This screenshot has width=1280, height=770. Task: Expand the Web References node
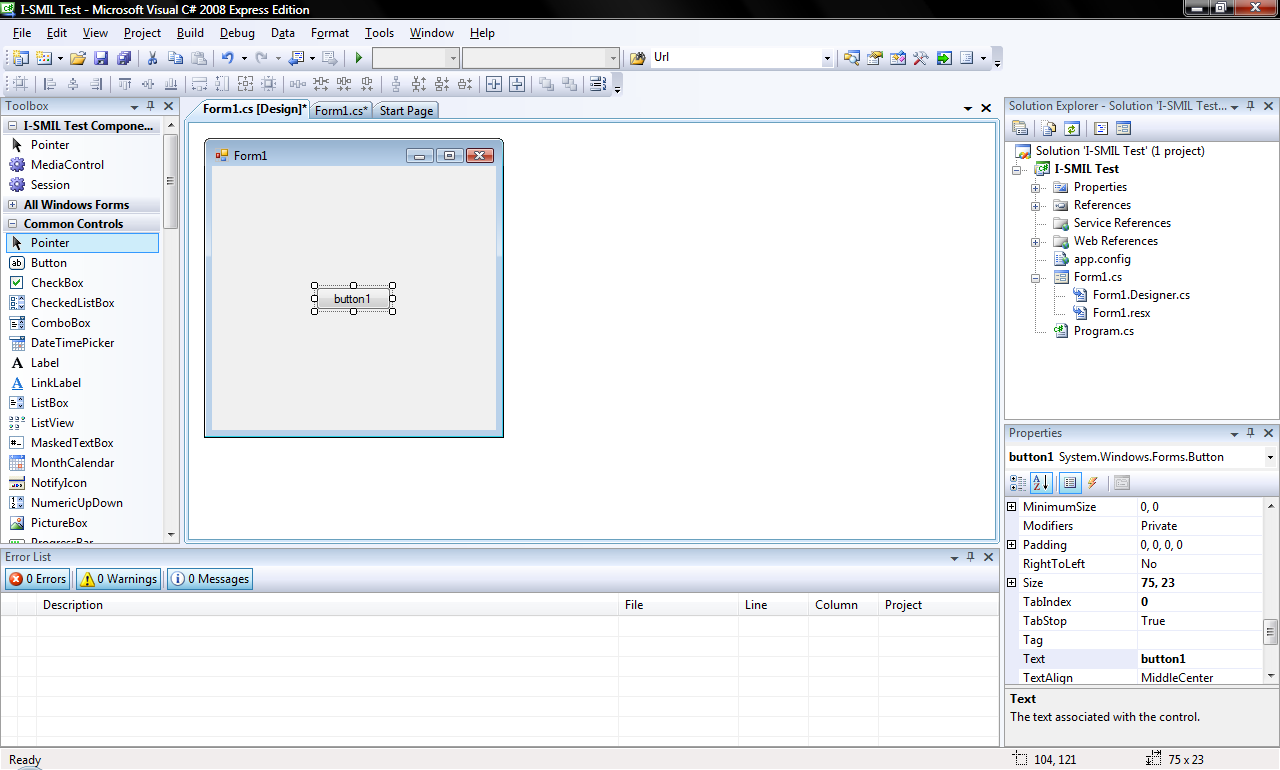tap(1036, 241)
